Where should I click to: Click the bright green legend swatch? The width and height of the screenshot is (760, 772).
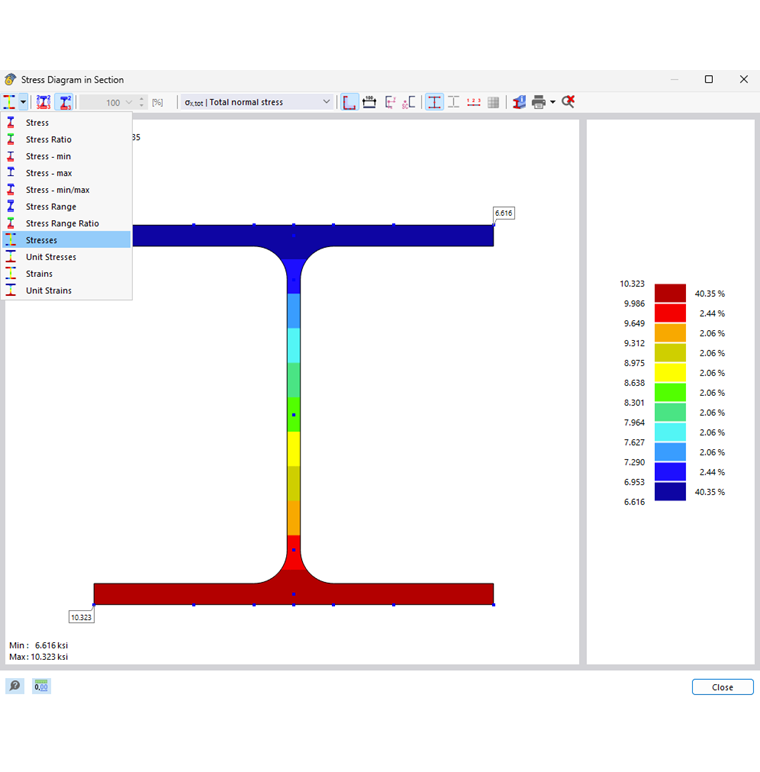(670, 392)
